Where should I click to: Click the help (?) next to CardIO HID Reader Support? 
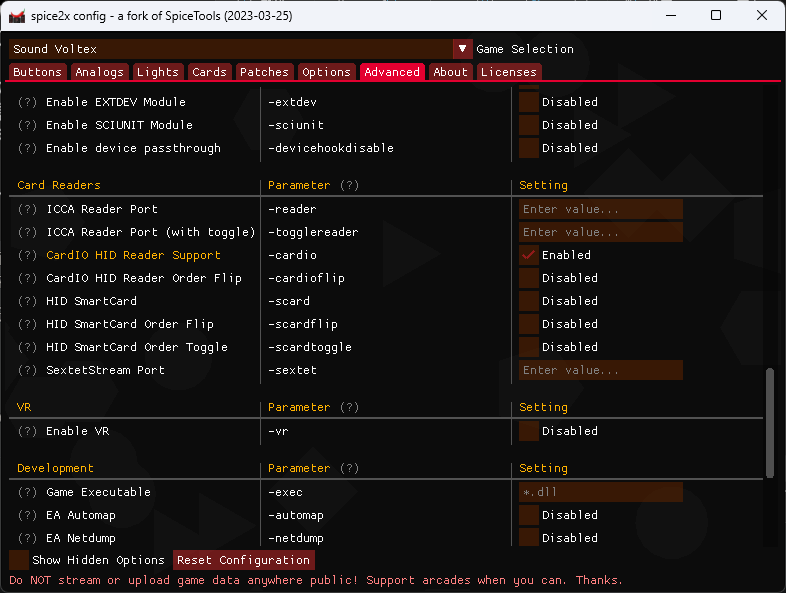click(28, 255)
